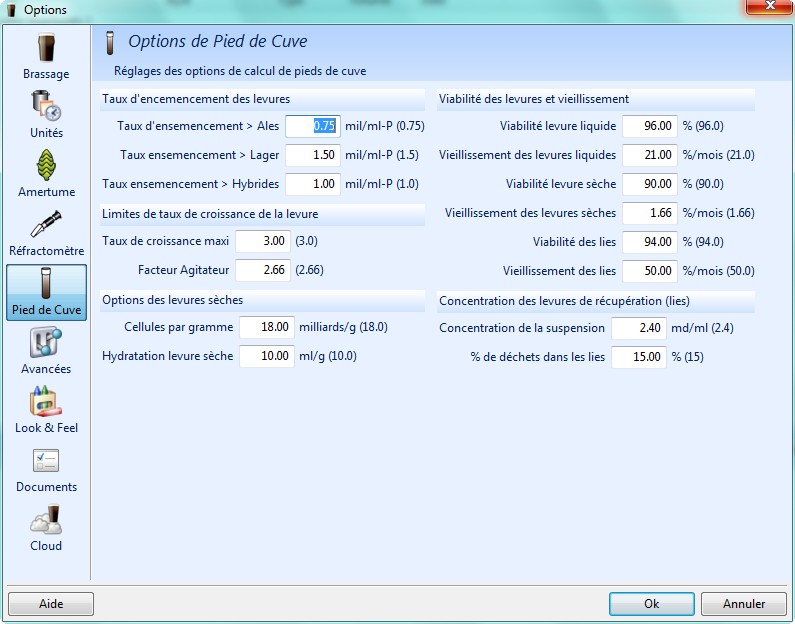Viewport: 795px width, 624px height.
Task: Select the Concentration de la suspension field
Action: 638,328
